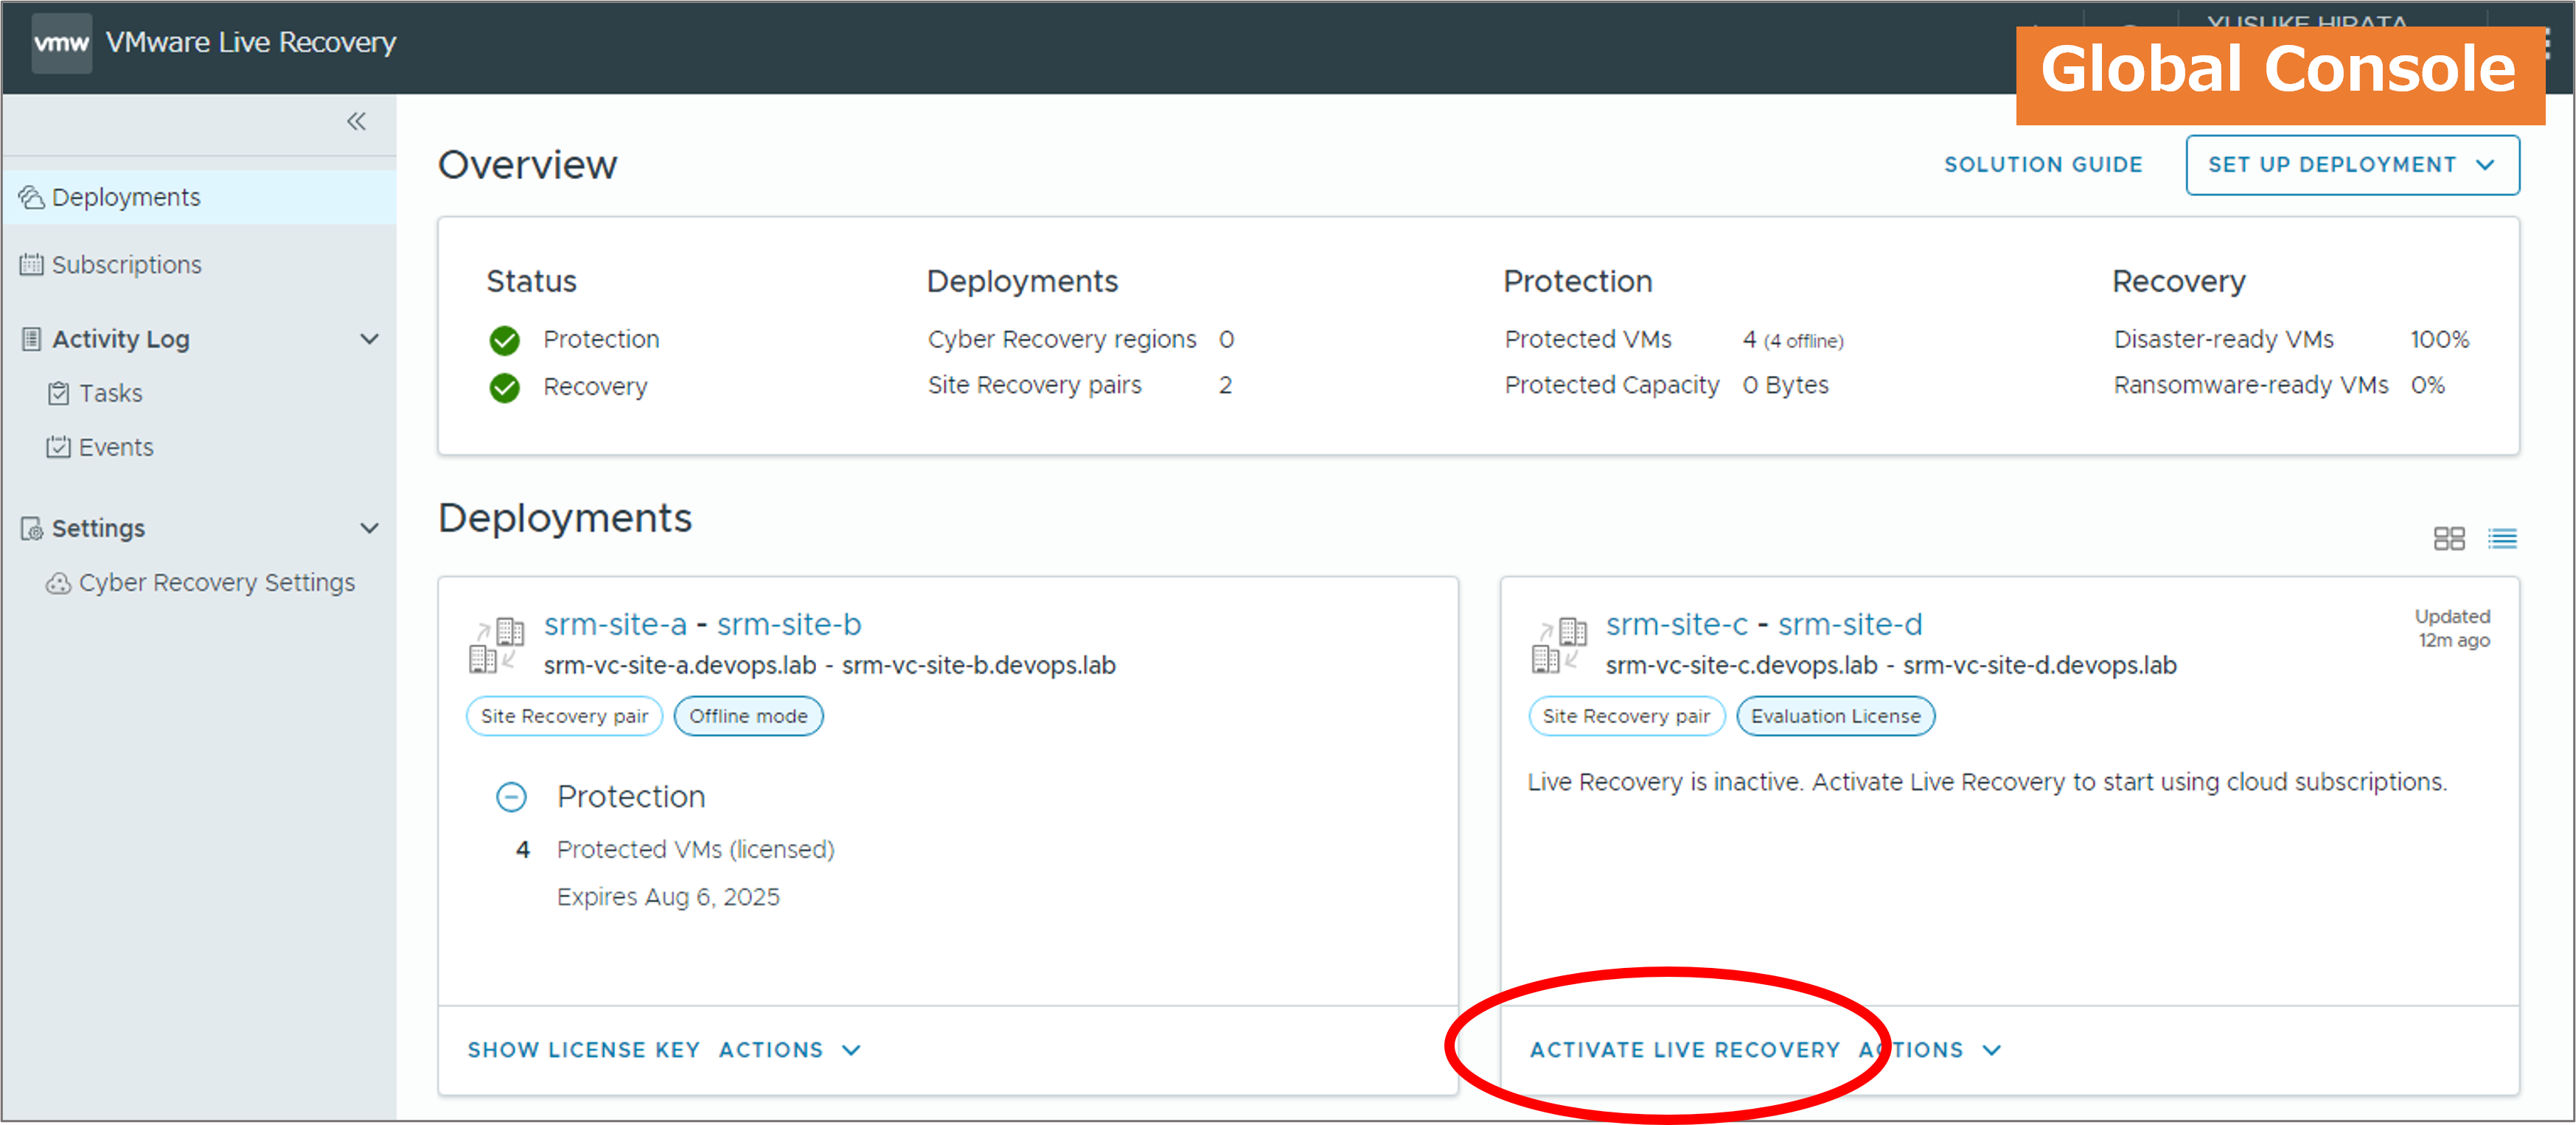Open the Solution Guide link

2043,165
